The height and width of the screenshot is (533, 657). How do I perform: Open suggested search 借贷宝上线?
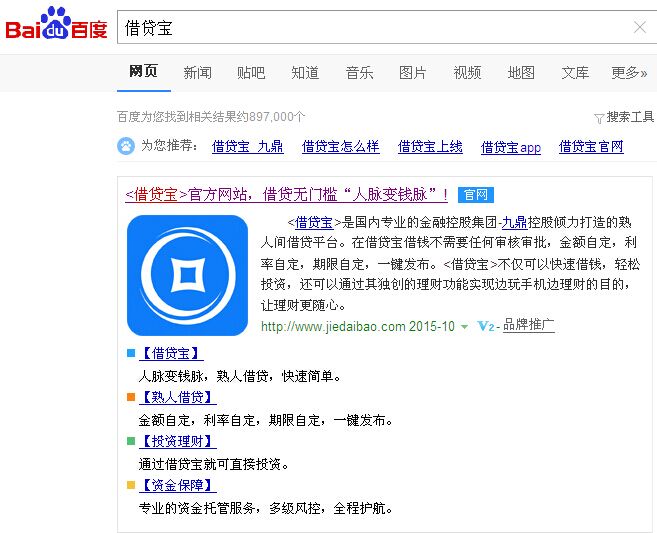pos(430,147)
